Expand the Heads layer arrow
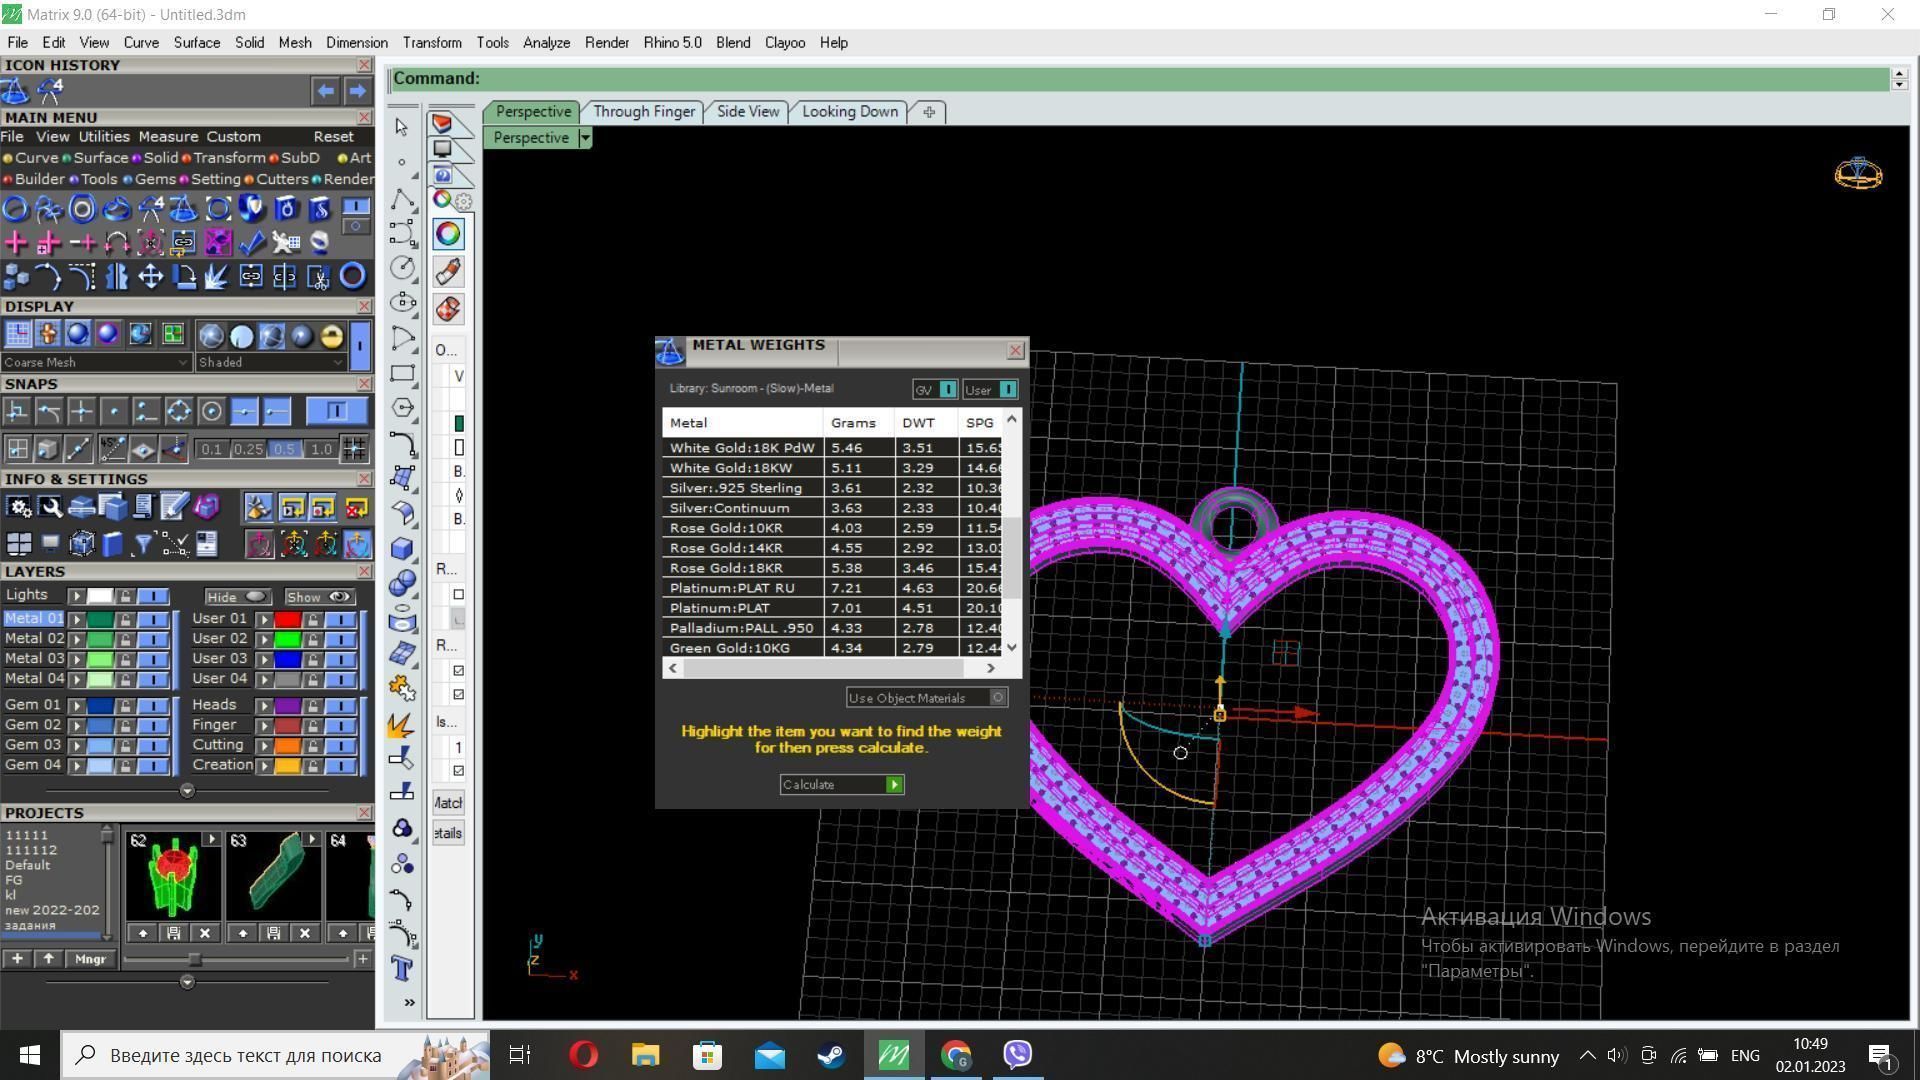The height and width of the screenshot is (1080, 1920). click(x=264, y=706)
